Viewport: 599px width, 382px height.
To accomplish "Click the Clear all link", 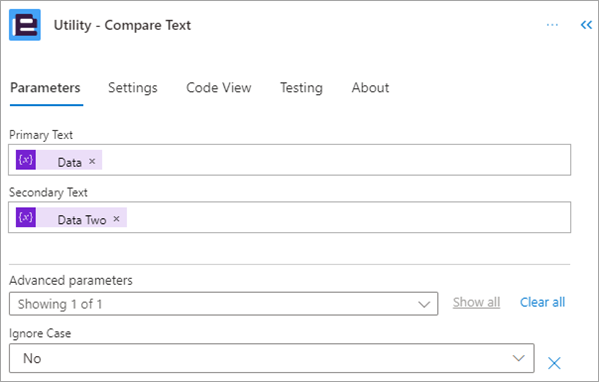I will tap(542, 302).
